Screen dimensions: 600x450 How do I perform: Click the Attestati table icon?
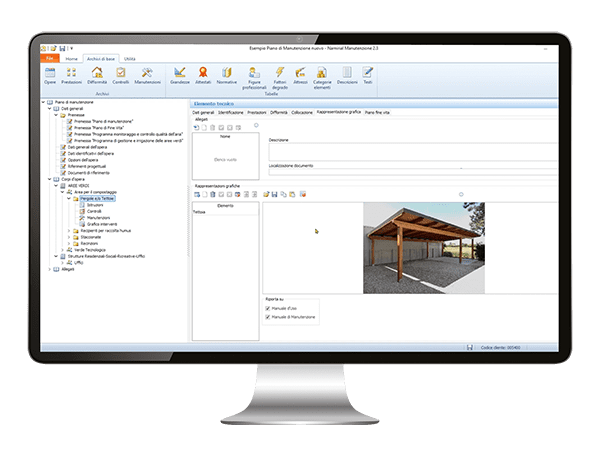203,75
